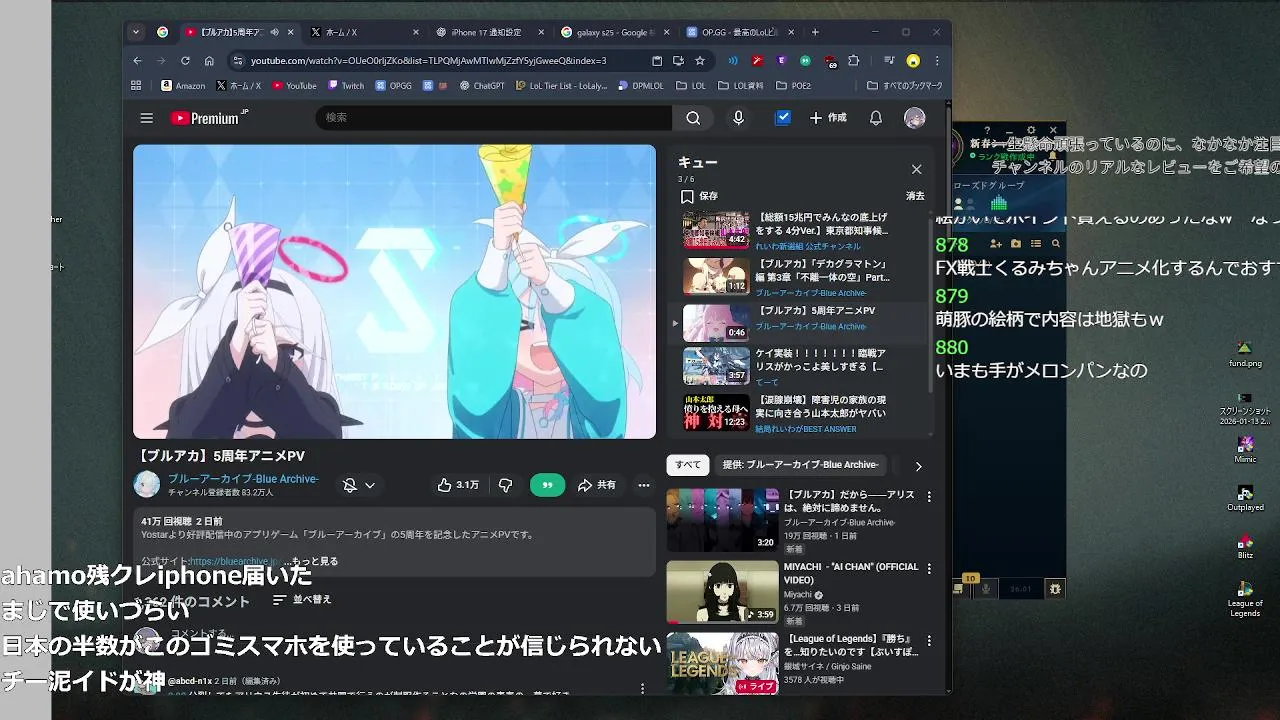Open Chrome three-dot menu
The image size is (1280, 720).
click(x=937, y=60)
